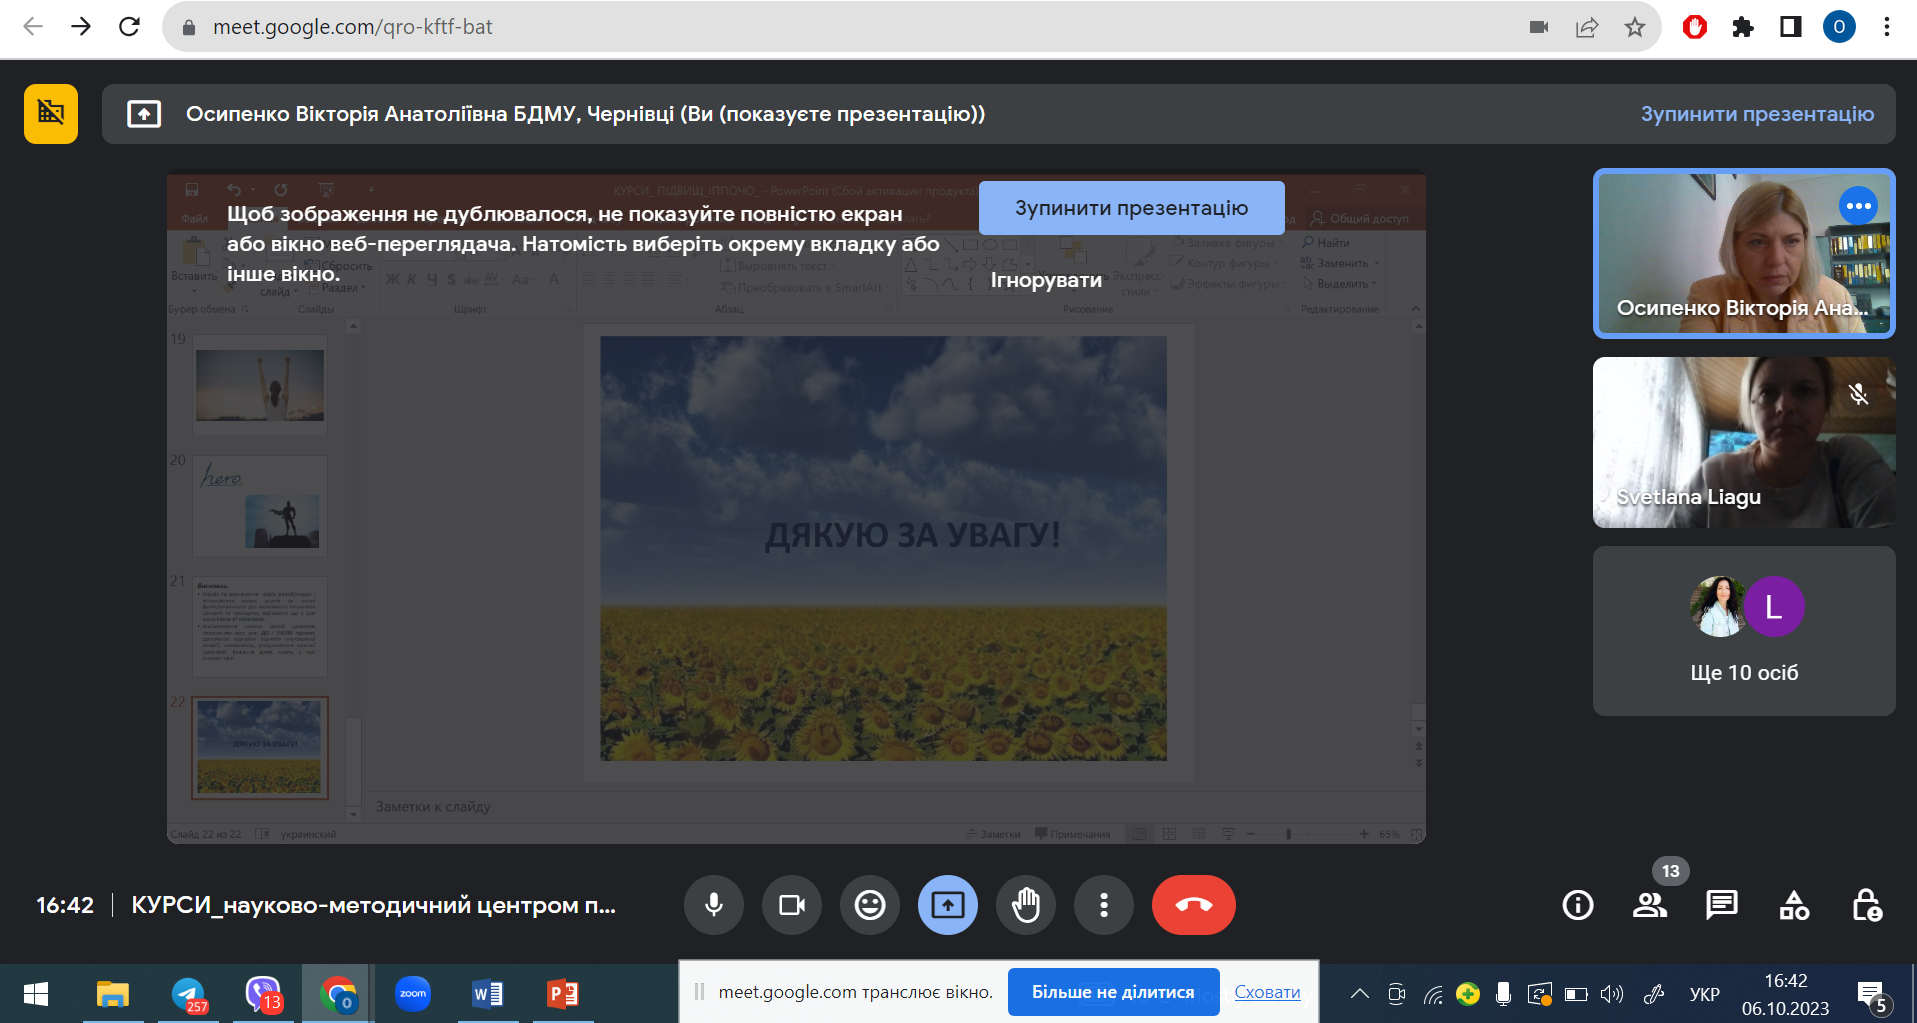1917x1023 pixels.
Task: Open notification center with 5 notifications
Action: tap(1872, 996)
